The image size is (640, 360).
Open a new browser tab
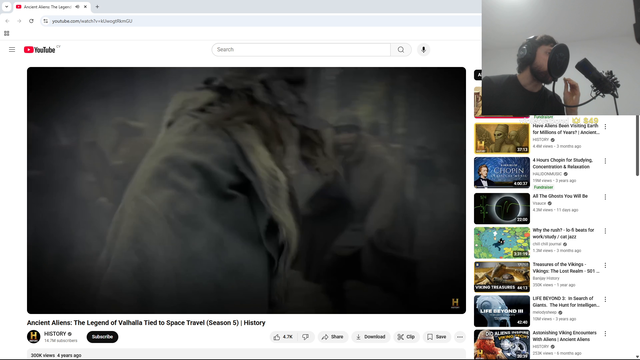(97, 7)
